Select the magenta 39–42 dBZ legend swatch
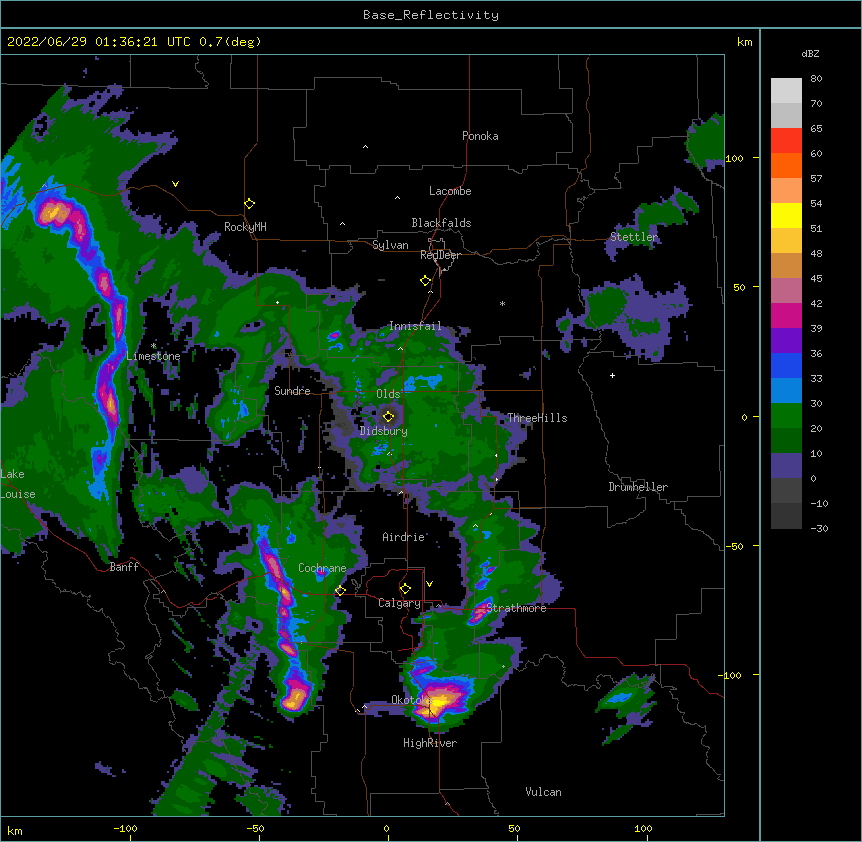The image size is (862, 842). [x=786, y=315]
